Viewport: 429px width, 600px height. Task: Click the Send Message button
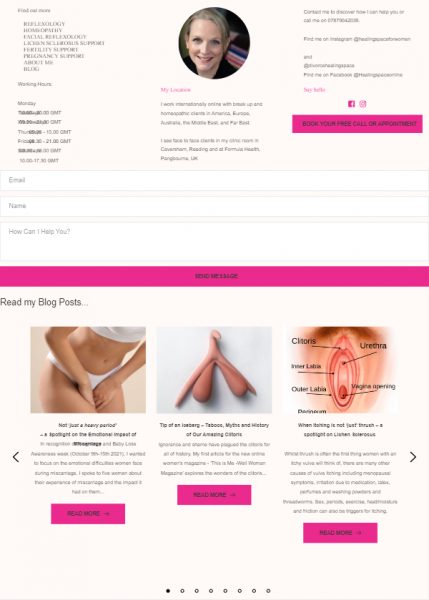[214, 276]
